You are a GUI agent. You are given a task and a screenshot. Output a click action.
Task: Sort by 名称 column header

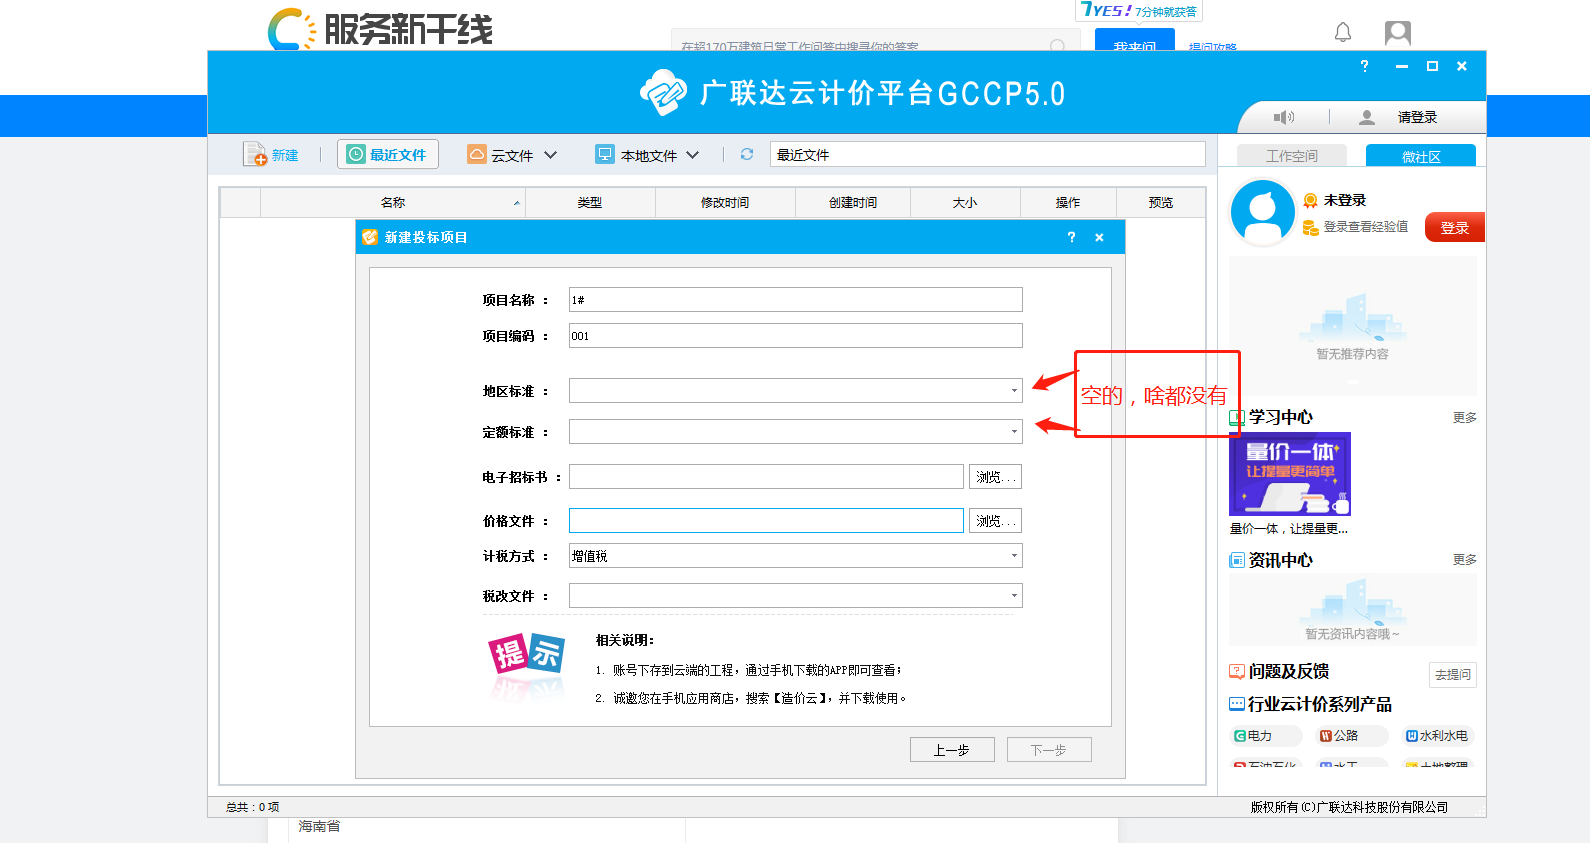point(393,202)
